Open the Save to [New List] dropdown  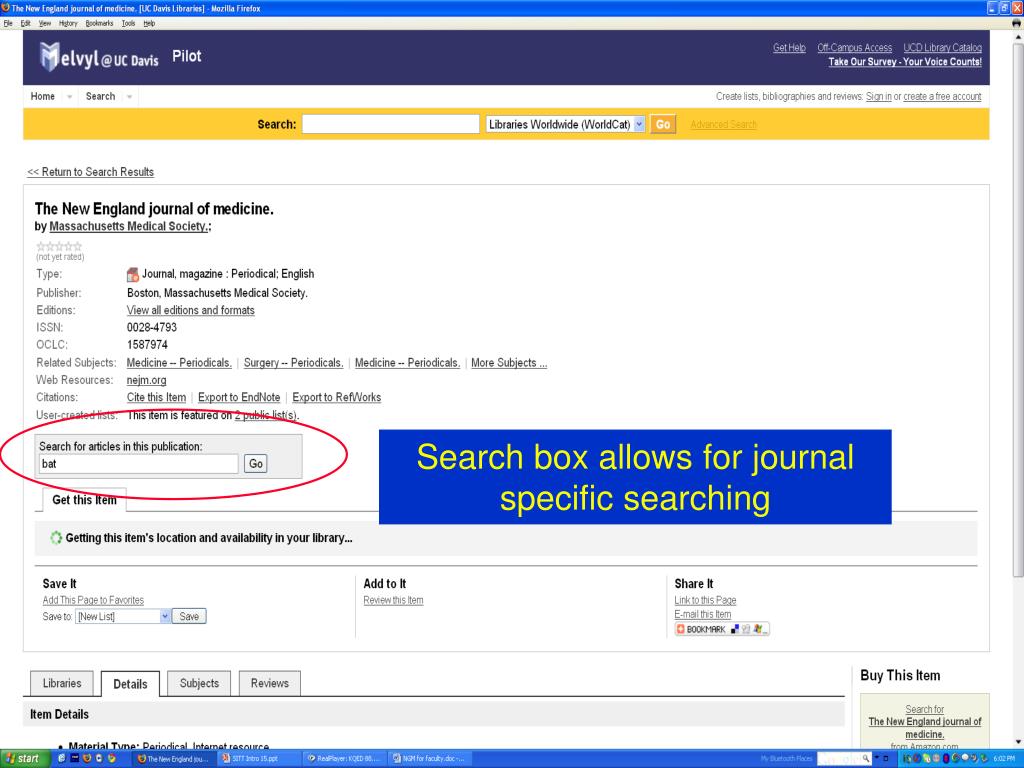pyautogui.click(x=123, y=616)
